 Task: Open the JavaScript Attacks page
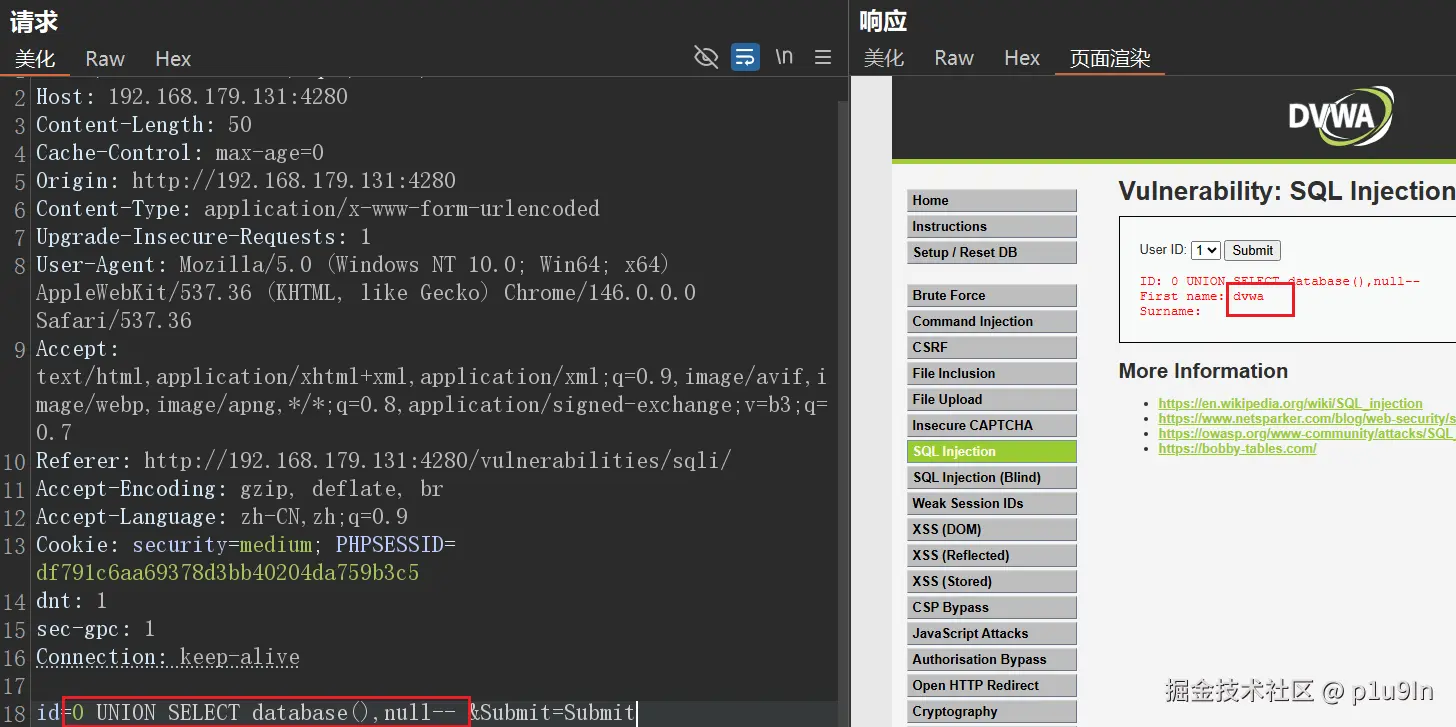point(992,633)
